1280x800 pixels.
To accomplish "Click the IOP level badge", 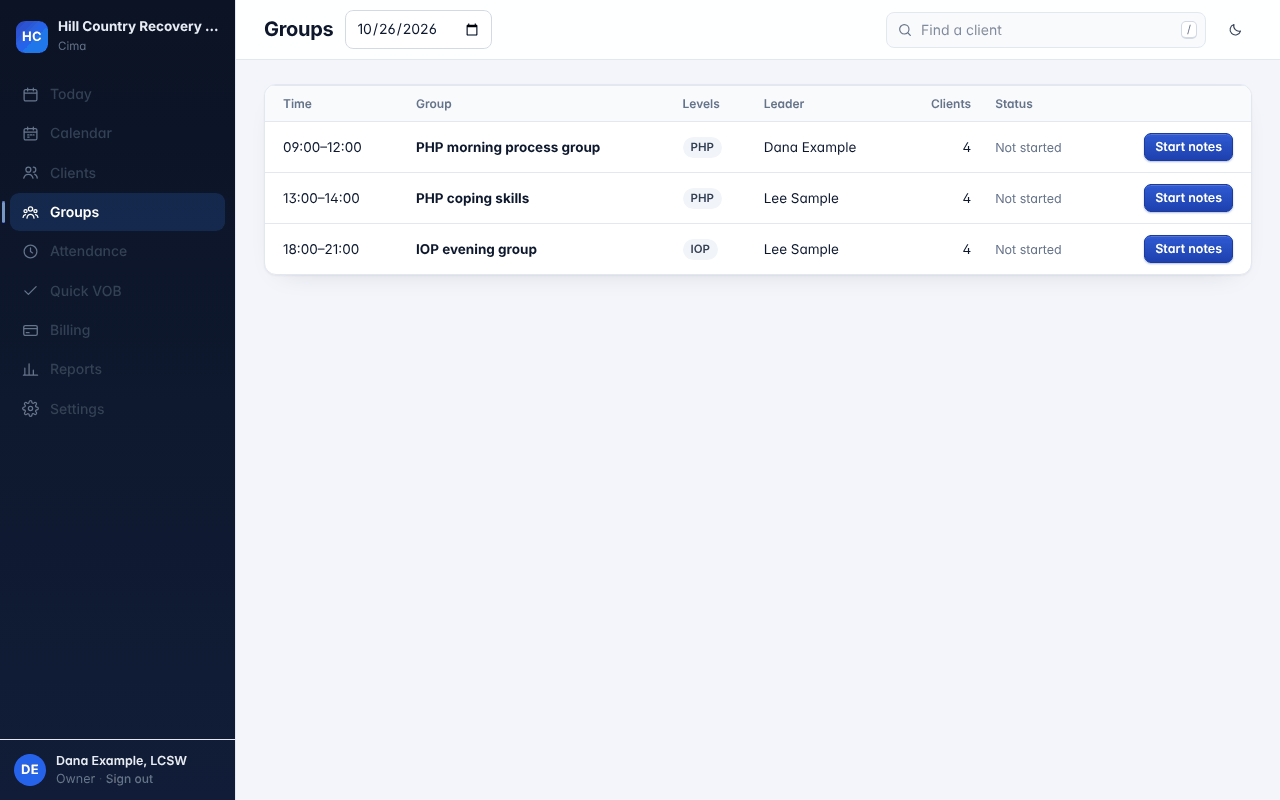I will pyautogui.click(x=700, y=249).
